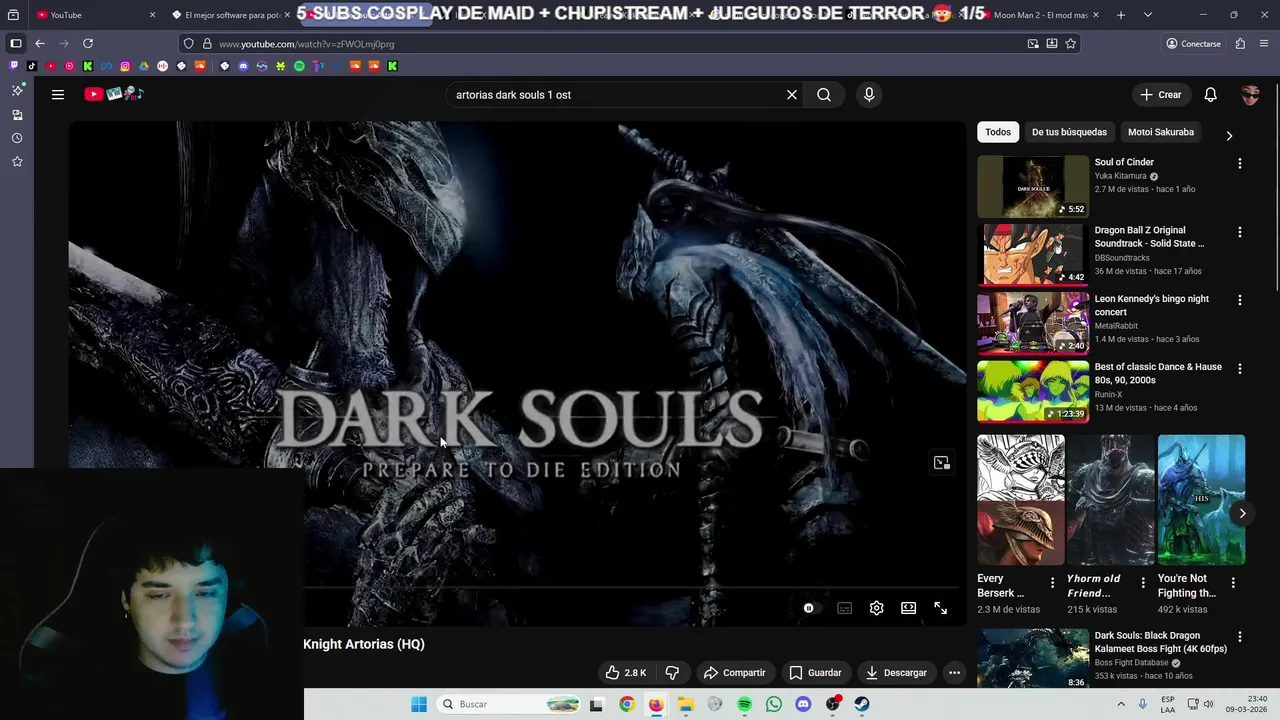Open more options for Black Dragon Kalameet video

(1239, 637)
